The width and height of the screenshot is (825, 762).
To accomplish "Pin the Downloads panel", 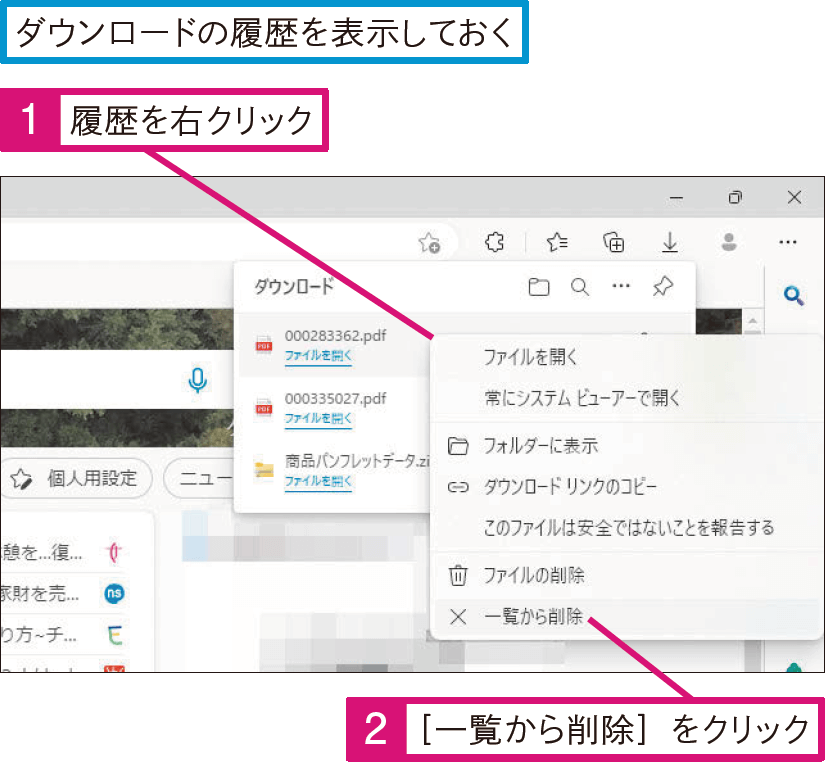I will pyautogui.click(x=662, y=286).
